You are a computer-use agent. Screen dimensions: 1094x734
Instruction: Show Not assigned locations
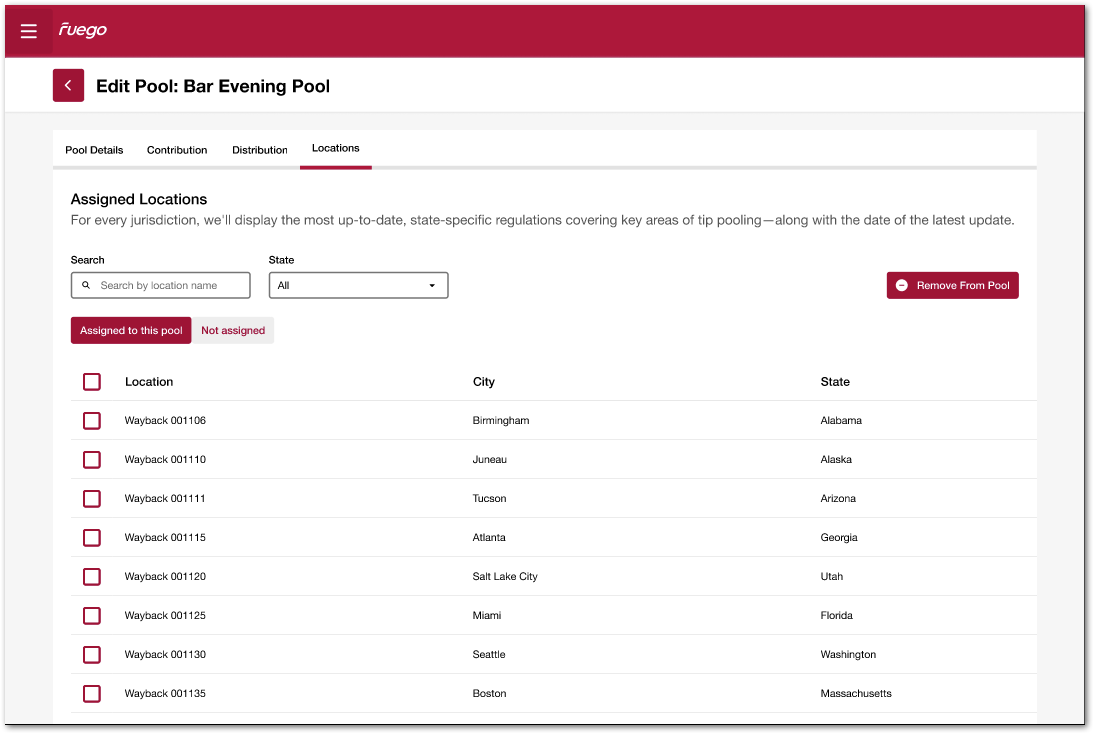tap(233, 331)
